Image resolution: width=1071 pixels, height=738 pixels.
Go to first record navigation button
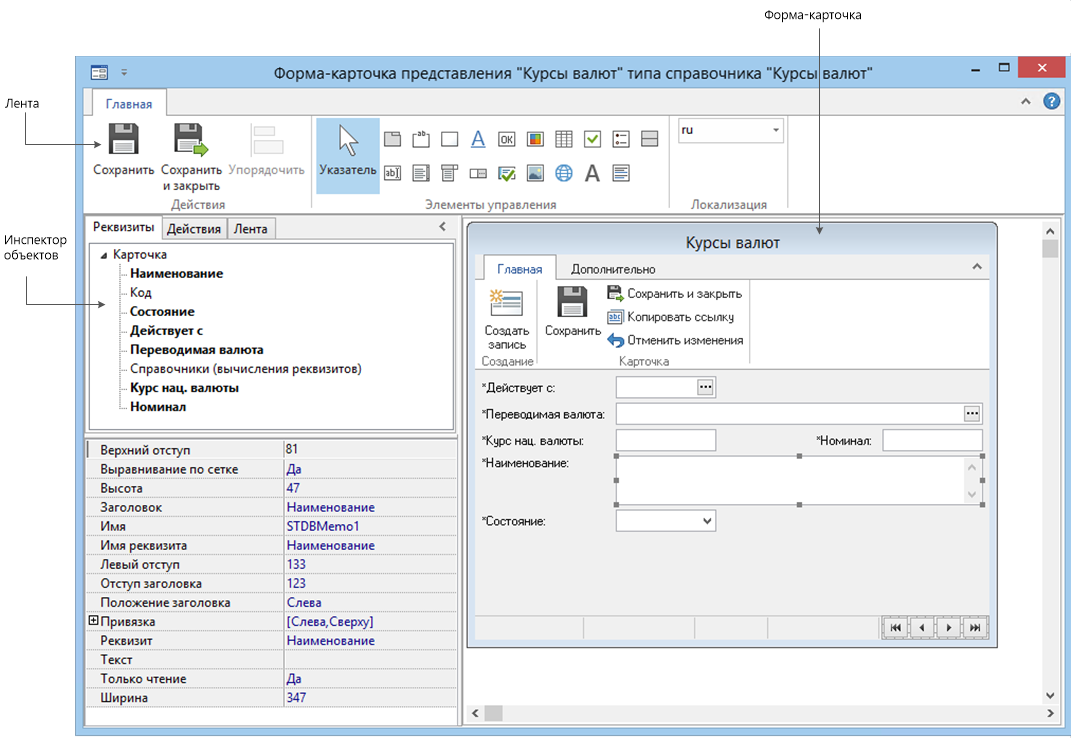[895, 627]
